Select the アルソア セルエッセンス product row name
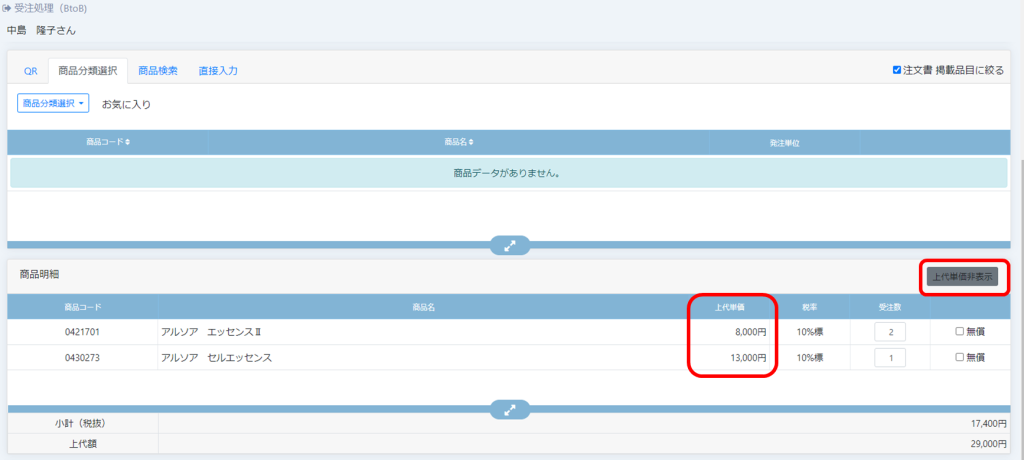 tap(217, 357)
